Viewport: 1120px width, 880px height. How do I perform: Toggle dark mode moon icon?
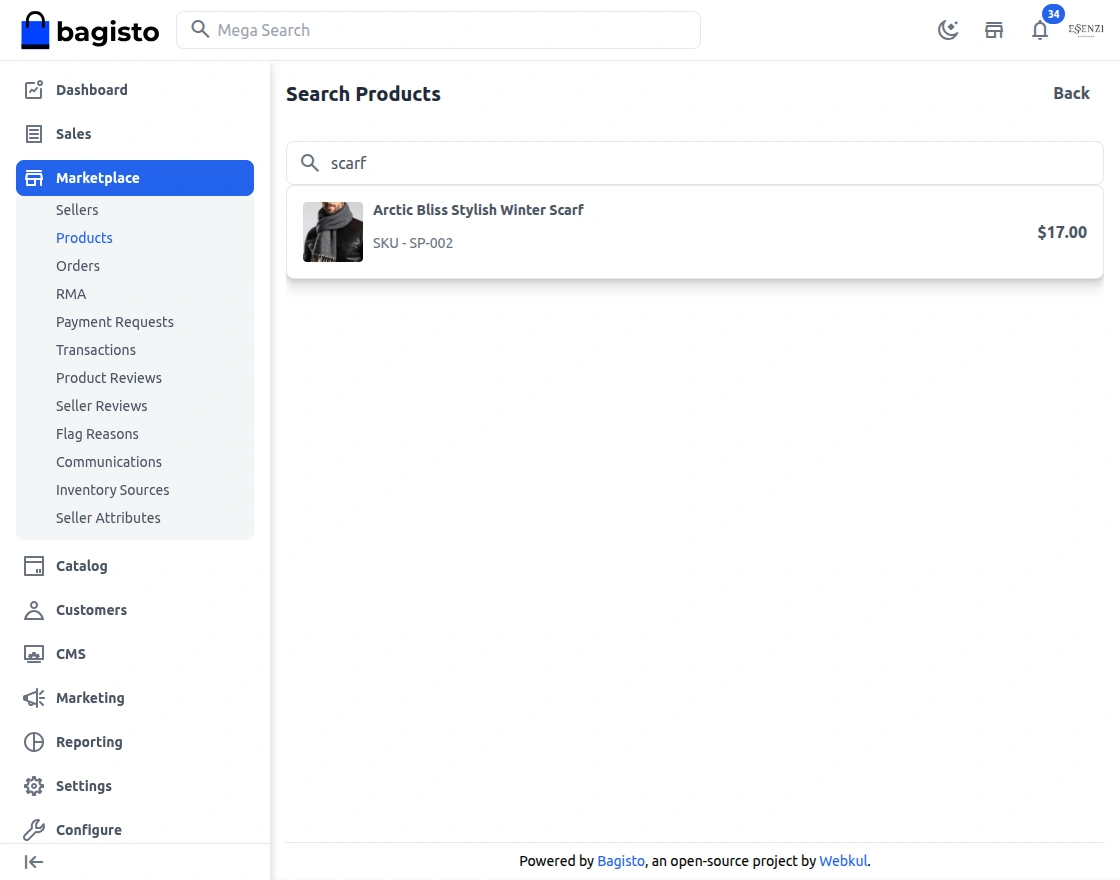[x=948, y=30]
